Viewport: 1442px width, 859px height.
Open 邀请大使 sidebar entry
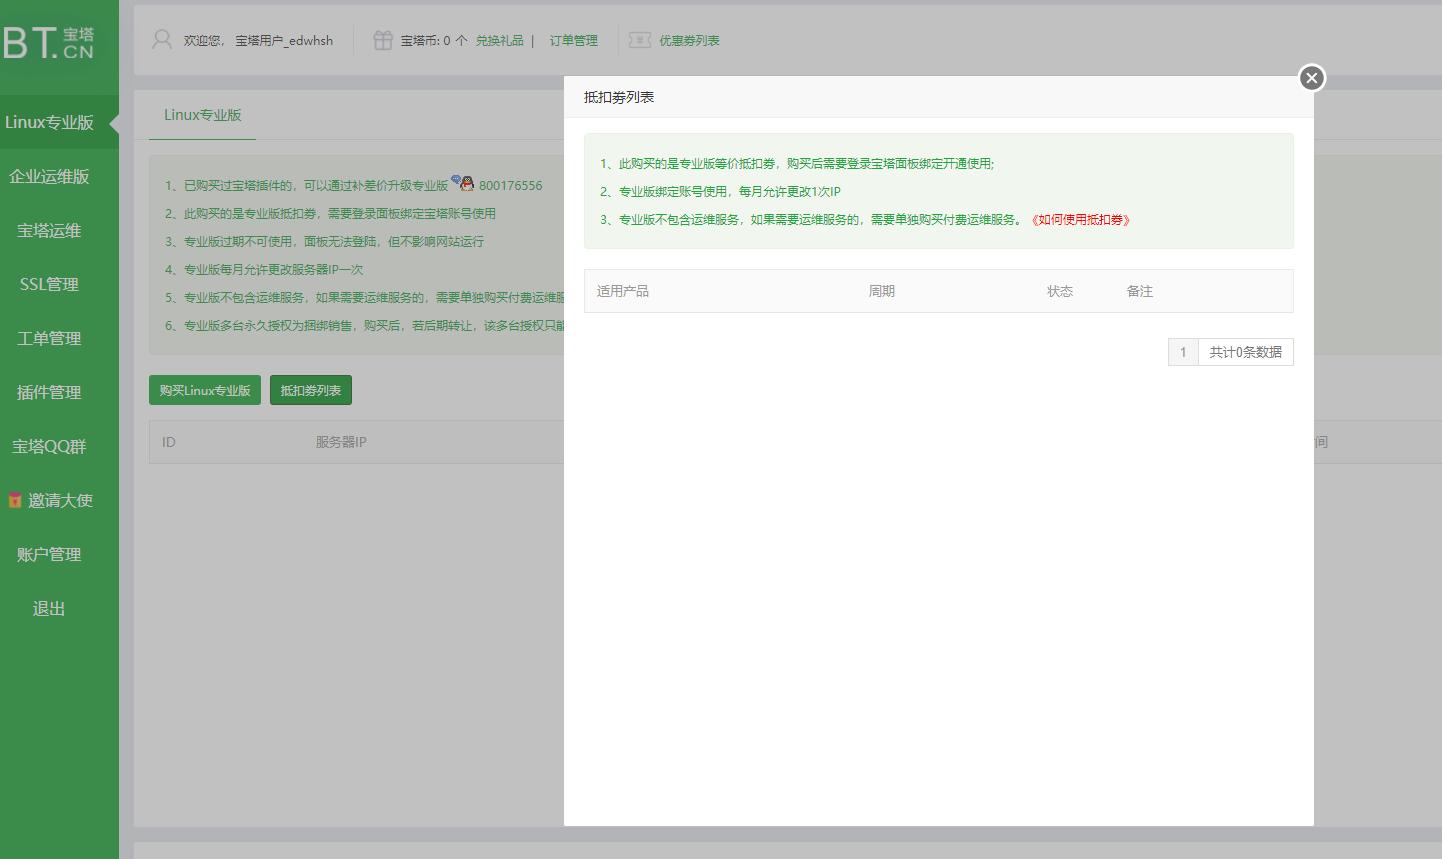[x=60, y=500]
